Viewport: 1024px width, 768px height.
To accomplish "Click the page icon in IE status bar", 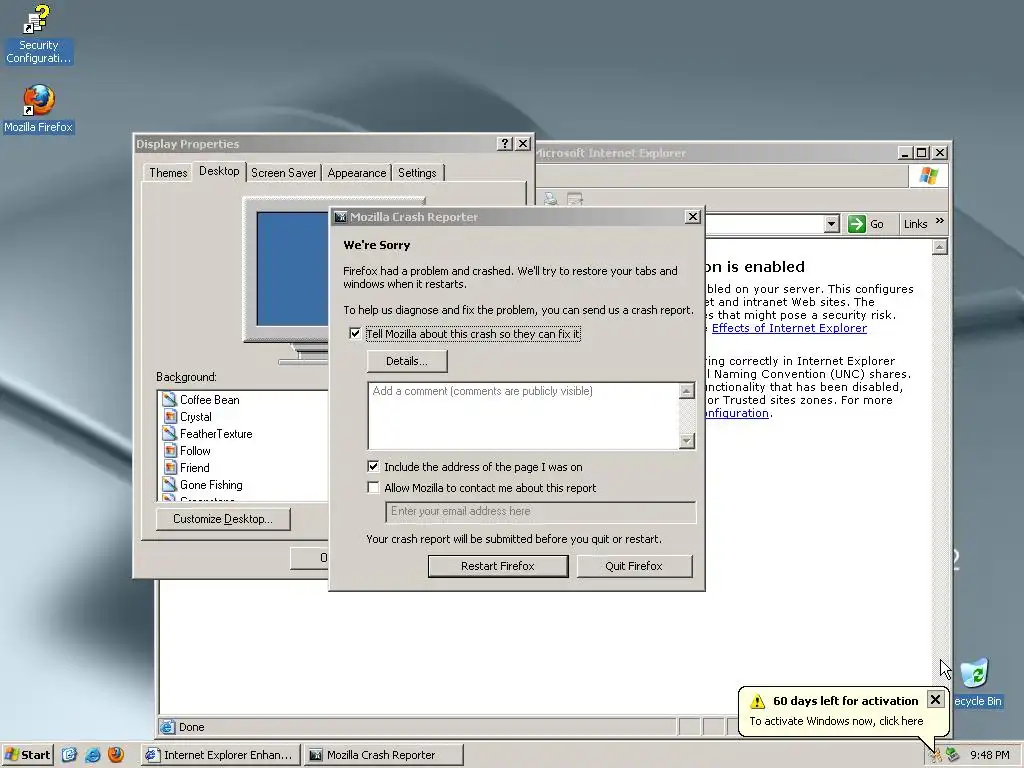I will (167, 727).
